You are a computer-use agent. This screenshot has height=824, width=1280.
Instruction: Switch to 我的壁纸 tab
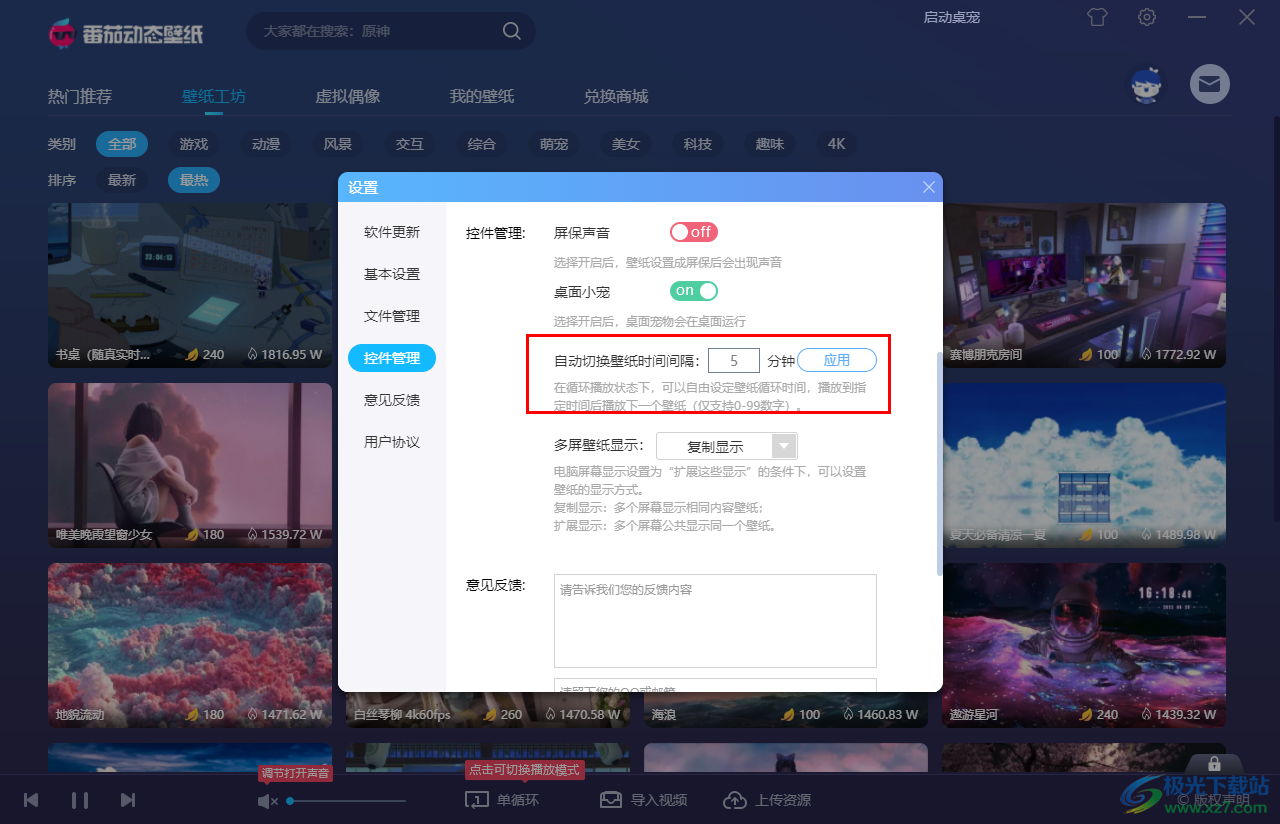click(482, 97)
